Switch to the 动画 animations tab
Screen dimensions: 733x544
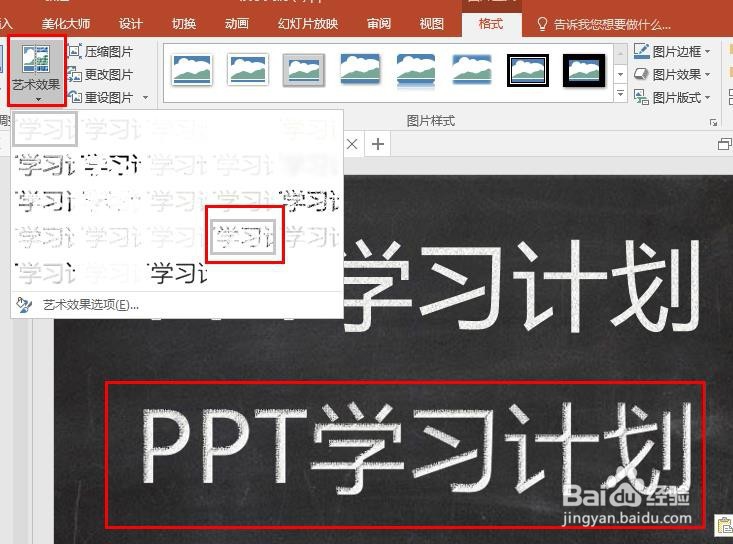point(237,23)
